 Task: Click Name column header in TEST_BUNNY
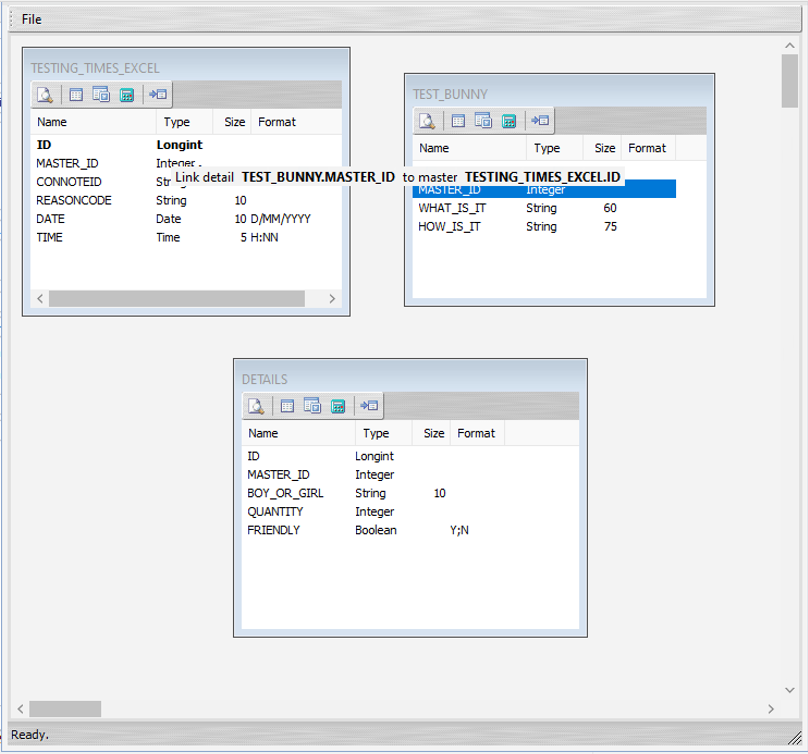pos(469,148)
